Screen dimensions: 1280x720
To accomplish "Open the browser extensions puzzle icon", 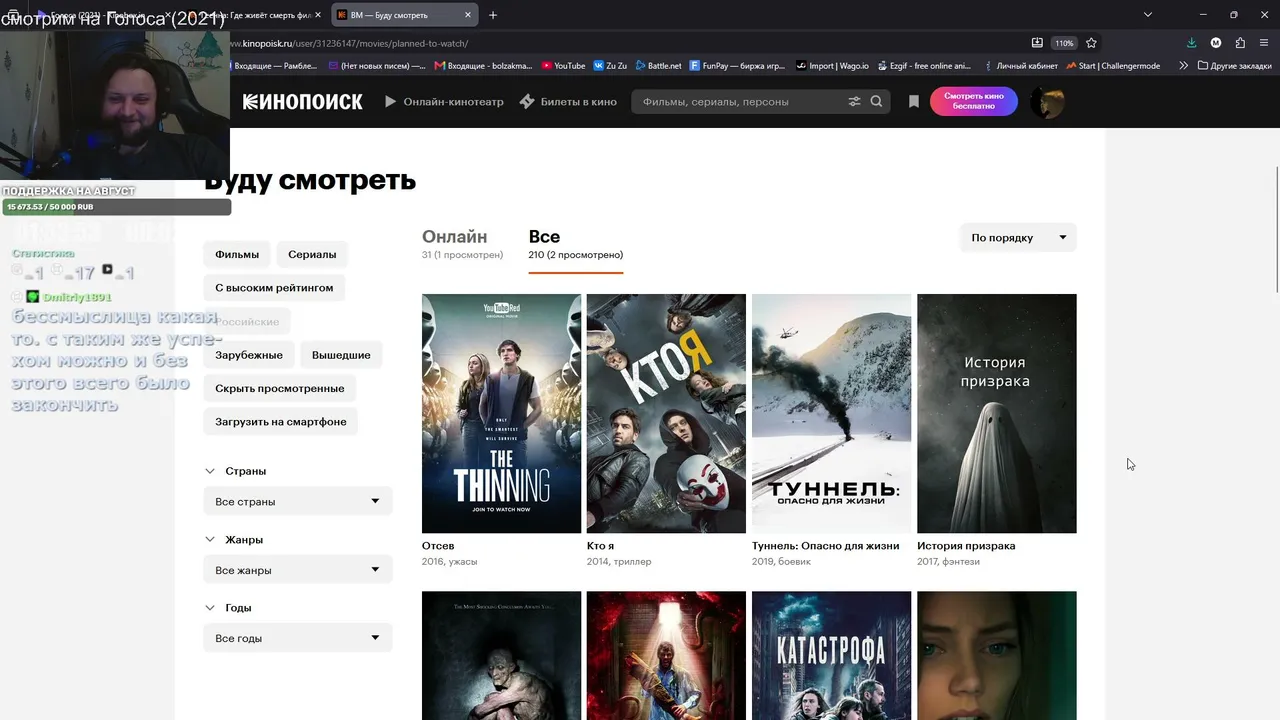I will (x=1241, y=43).
